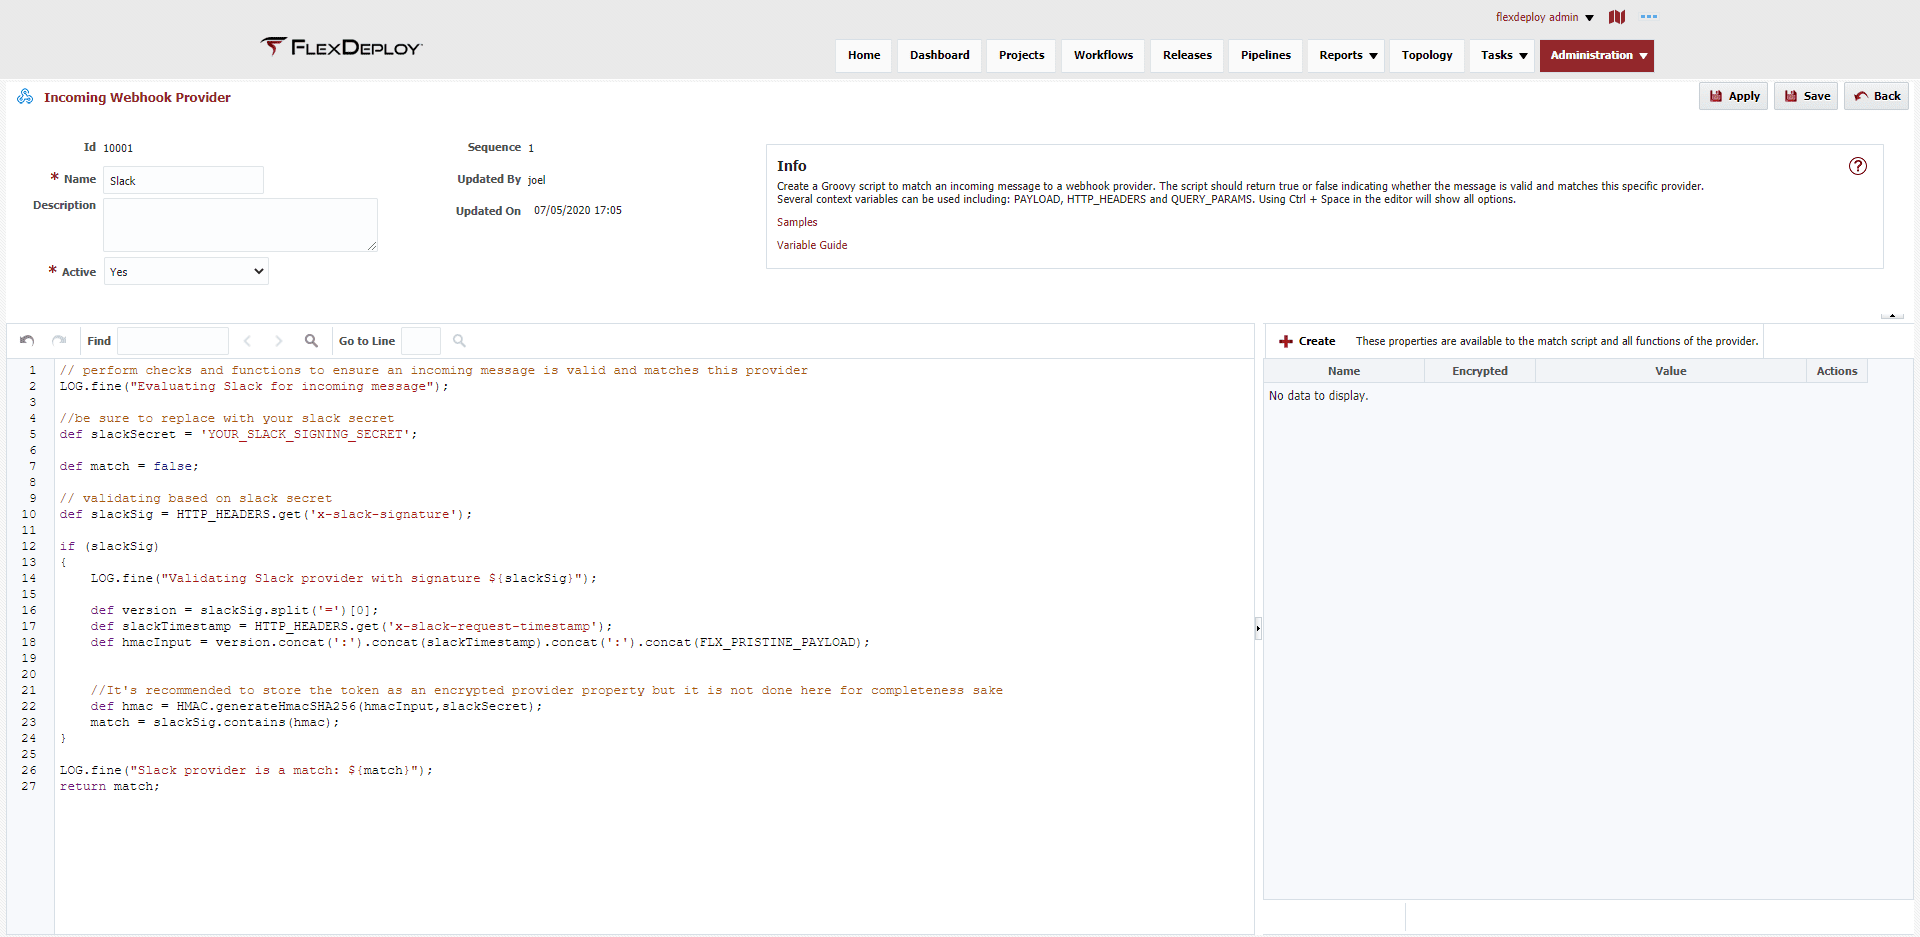Collapse the Info section small arrow

[1892, 316]
